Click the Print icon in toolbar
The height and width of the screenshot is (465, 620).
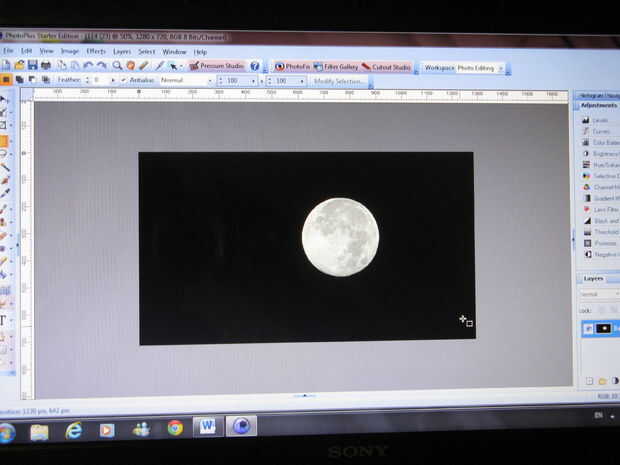click(x=46, y=65)
